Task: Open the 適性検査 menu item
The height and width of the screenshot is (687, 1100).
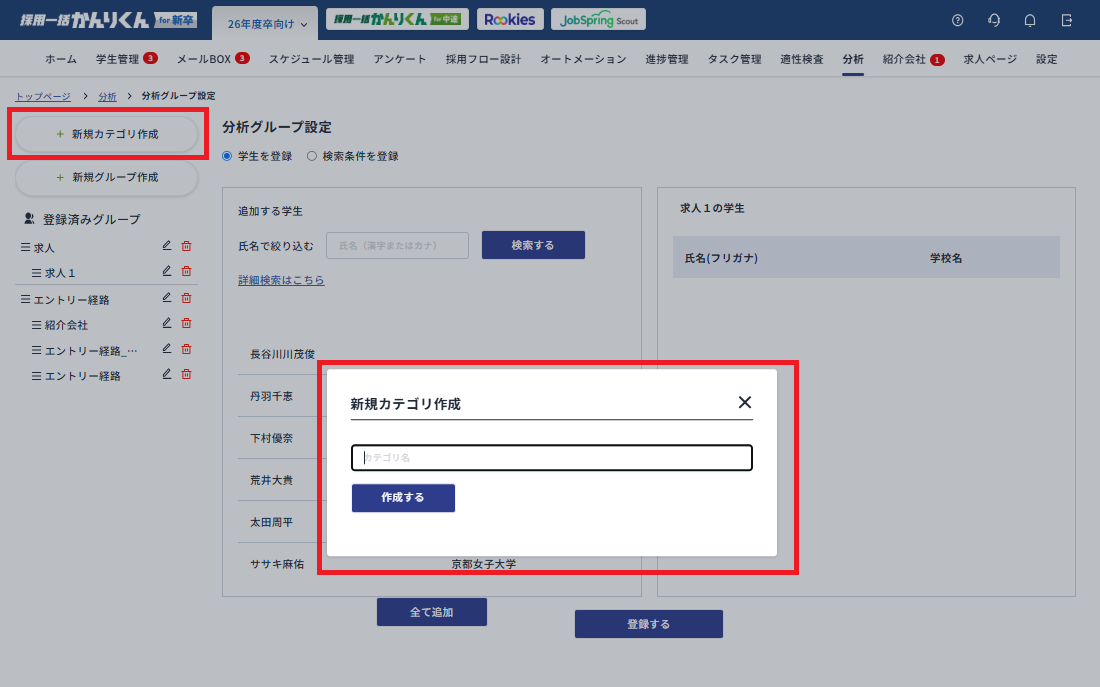Action: (x=801, y=59)
